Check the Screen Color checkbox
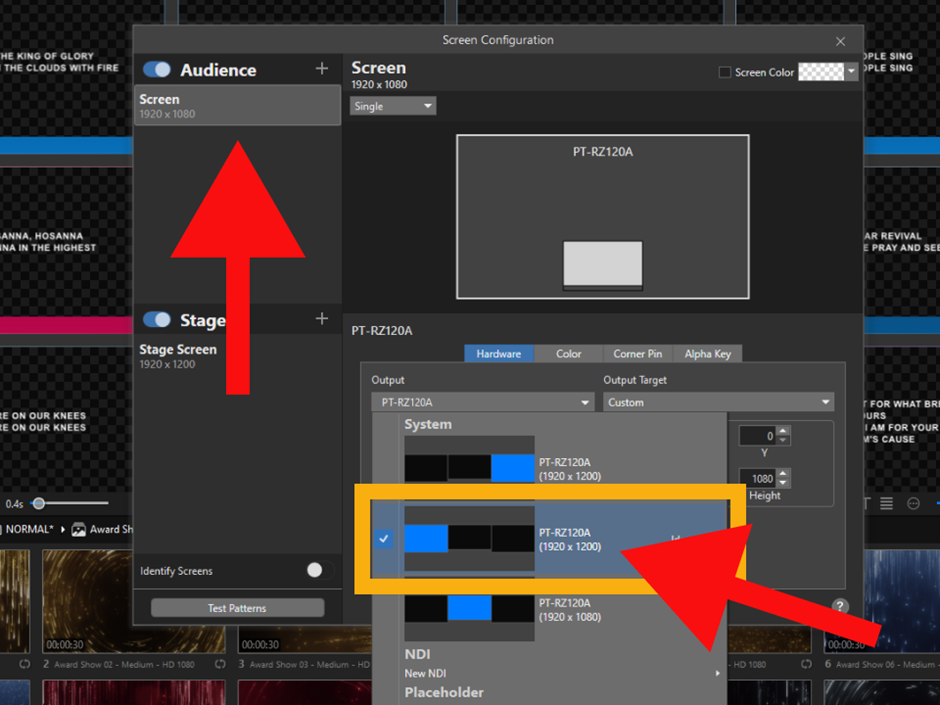The image size is (940, 705). click(x=725, y=72)
